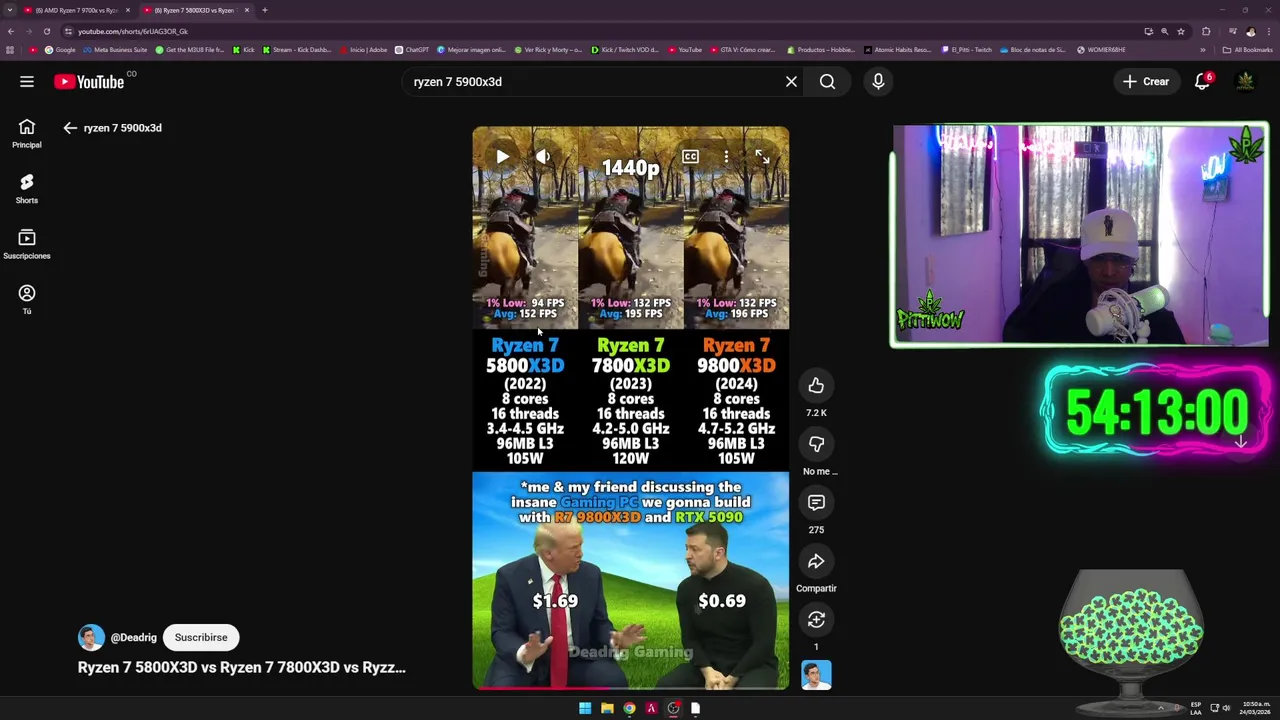Open the Inicio | Adobe bookmark

click(363, 50)
